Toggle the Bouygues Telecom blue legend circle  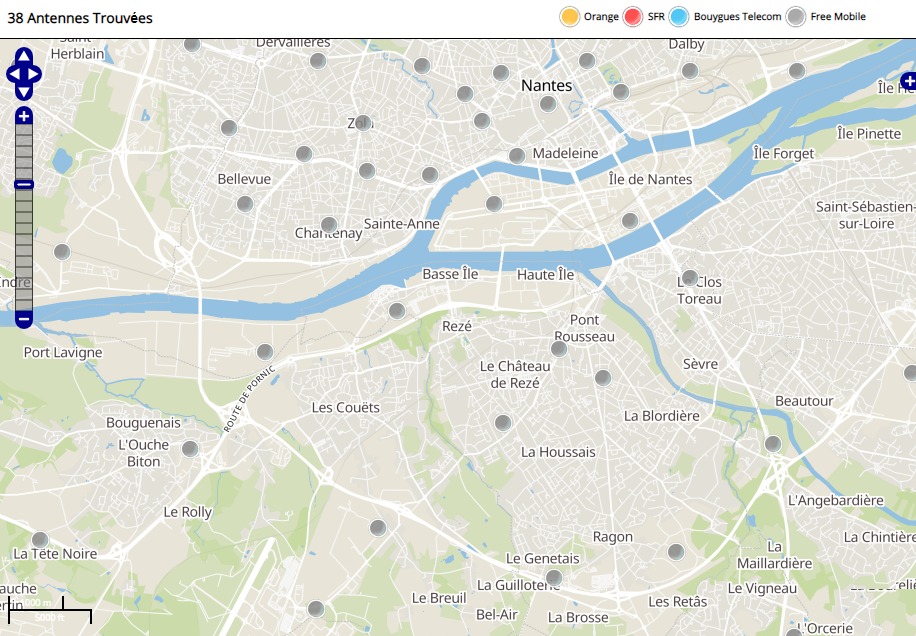coord(680,17)
